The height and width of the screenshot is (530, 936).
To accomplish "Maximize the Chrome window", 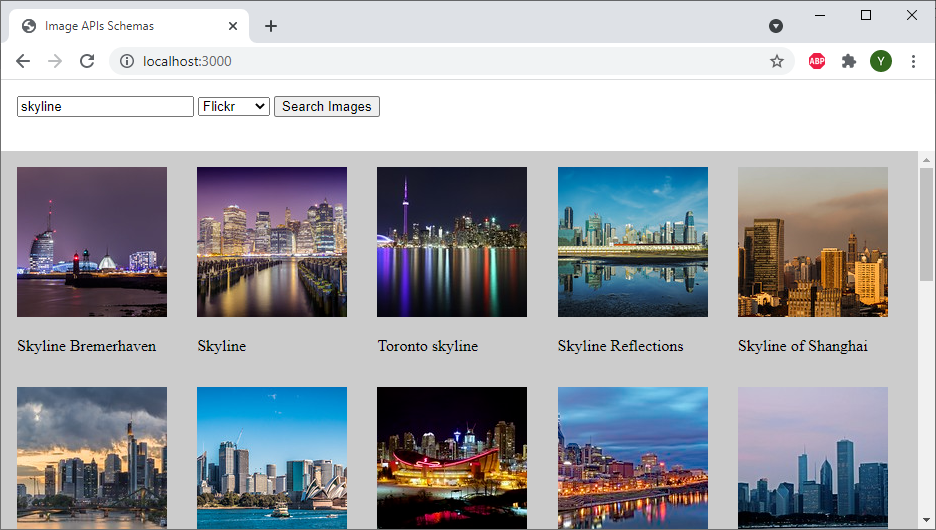I will click(x=866, y=16).
